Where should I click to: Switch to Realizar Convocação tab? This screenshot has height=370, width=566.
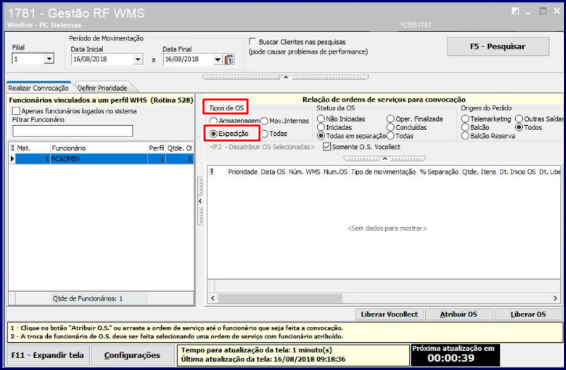pos(38,88)
